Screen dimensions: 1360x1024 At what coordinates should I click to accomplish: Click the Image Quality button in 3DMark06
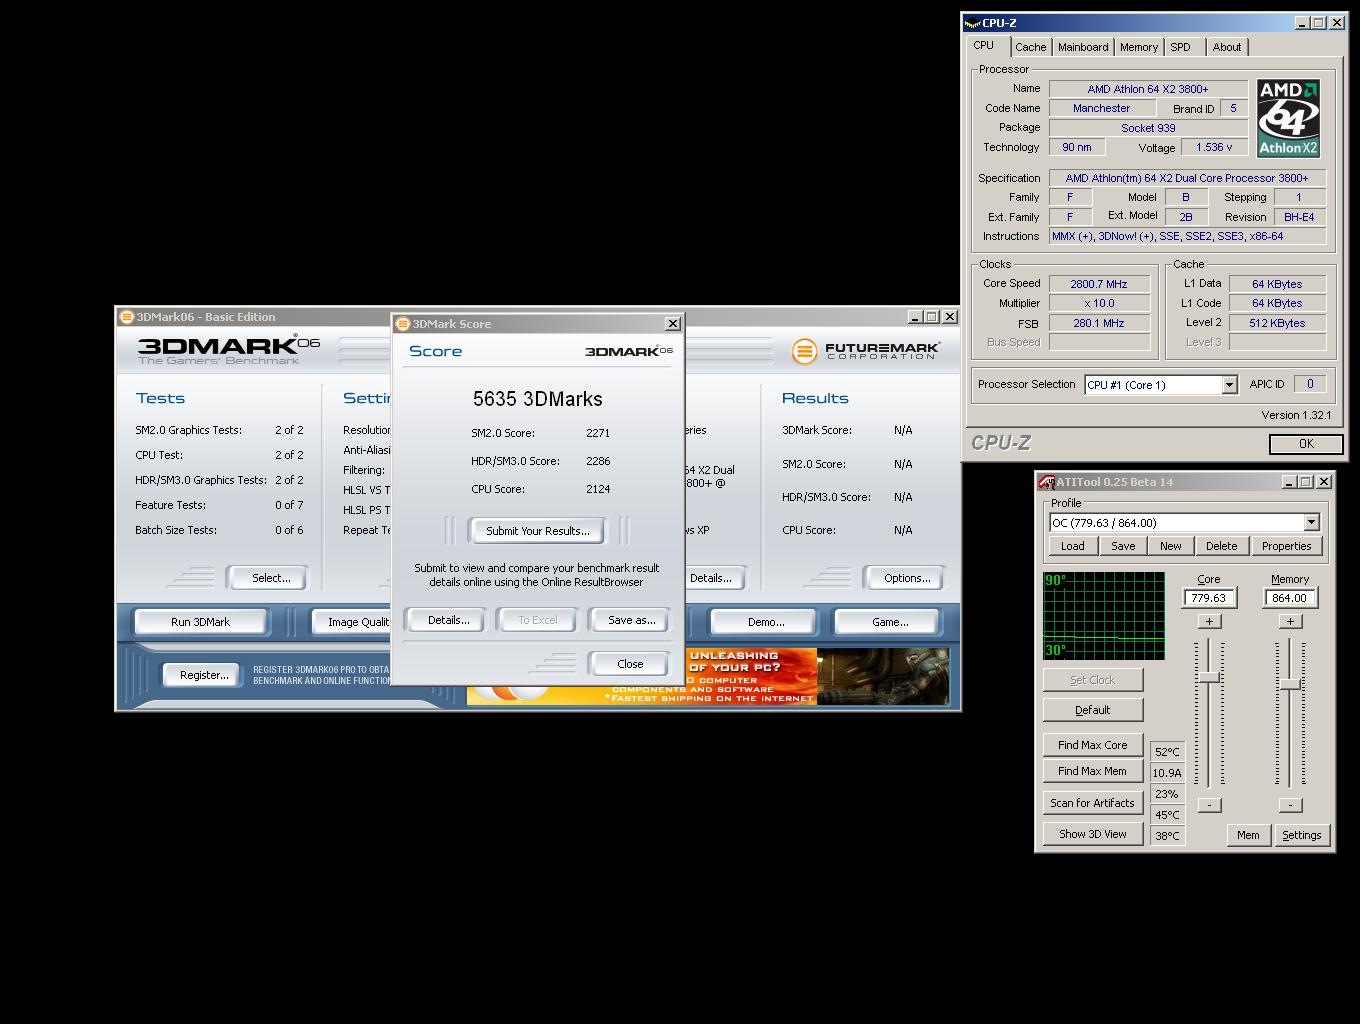tap(352, 622)
